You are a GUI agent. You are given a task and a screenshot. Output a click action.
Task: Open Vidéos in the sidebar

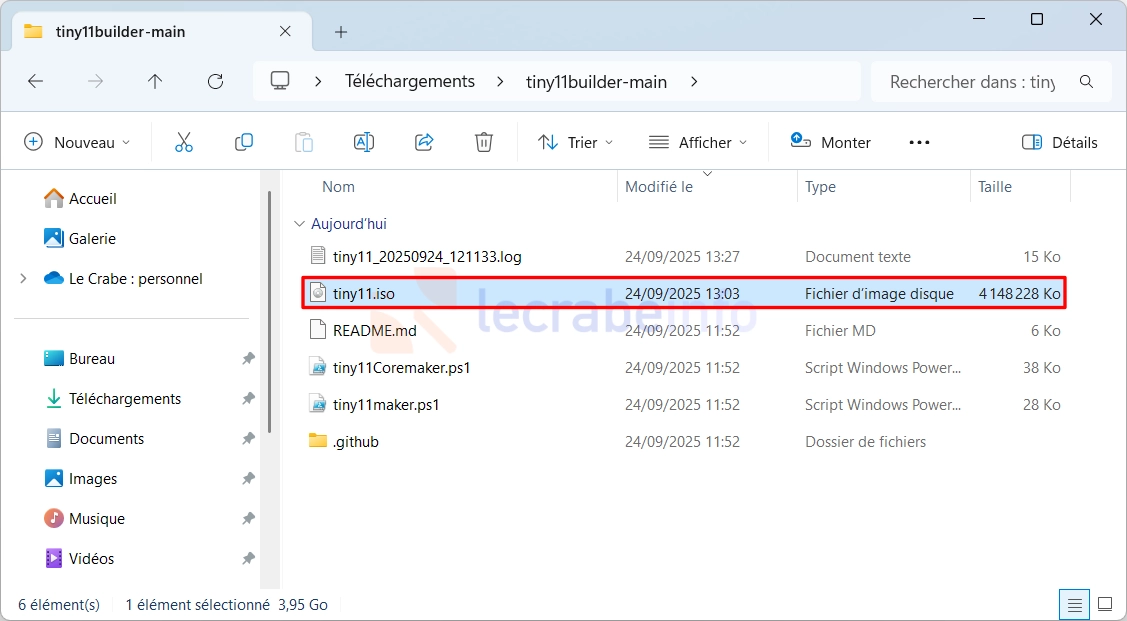(x=79, y=558)
